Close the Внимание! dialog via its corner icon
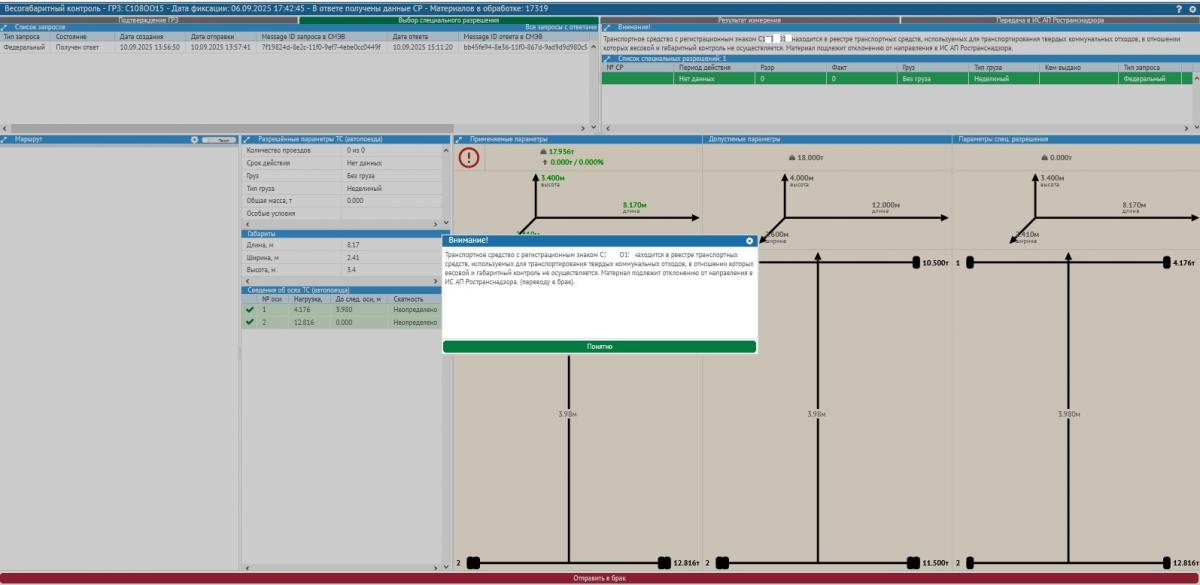 749,241
